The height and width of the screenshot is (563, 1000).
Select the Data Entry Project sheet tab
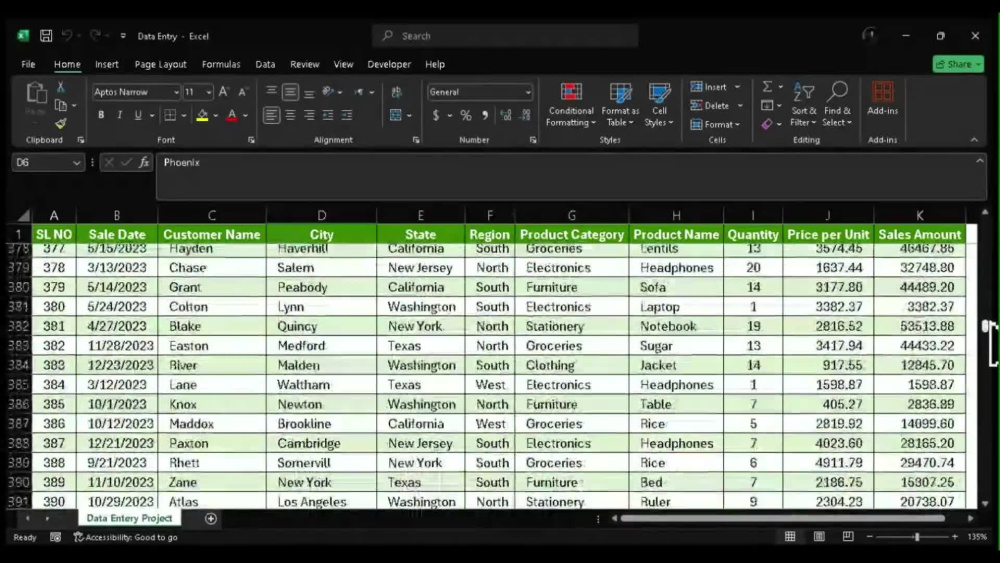click(x=129, y=518)
